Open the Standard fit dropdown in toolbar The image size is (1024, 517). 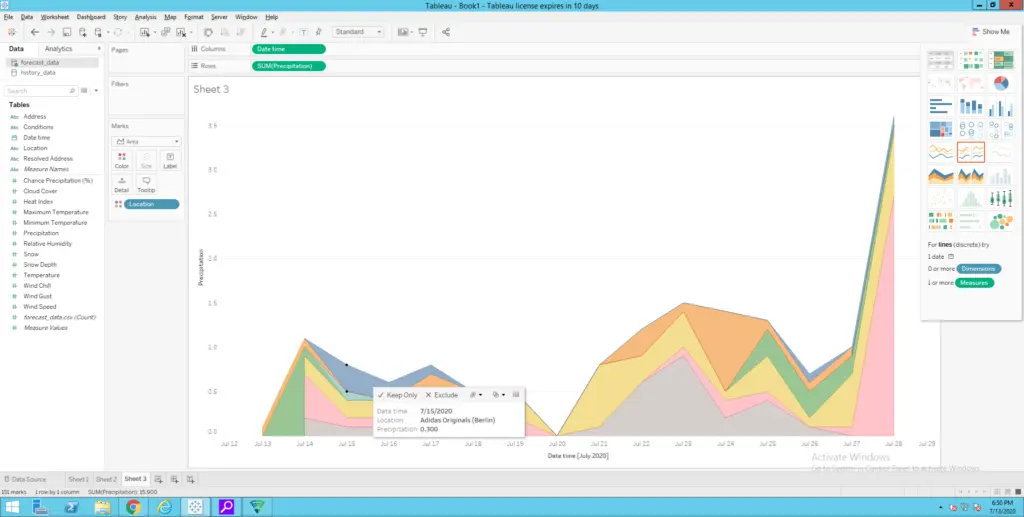[358, 32]
